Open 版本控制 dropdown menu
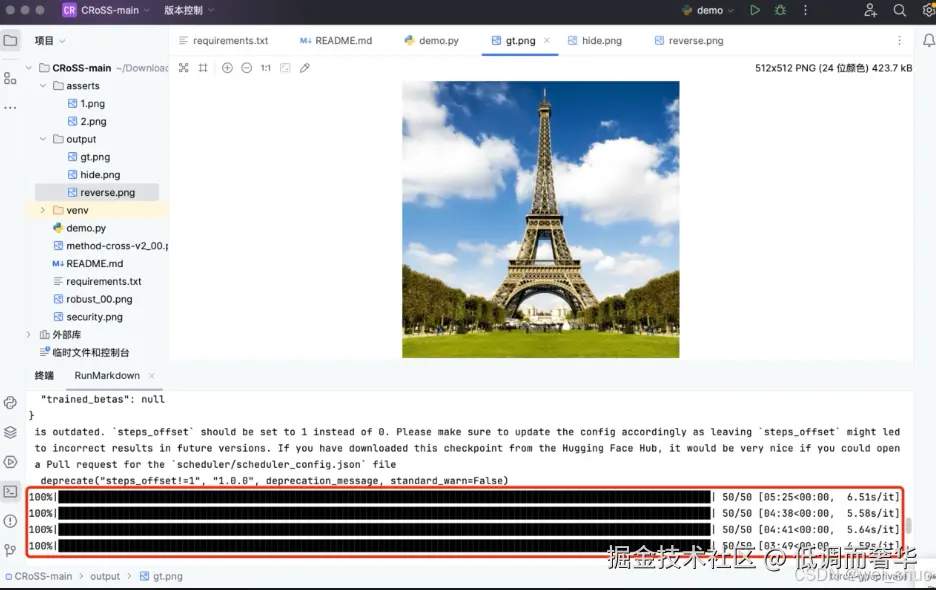 point(189,10)
